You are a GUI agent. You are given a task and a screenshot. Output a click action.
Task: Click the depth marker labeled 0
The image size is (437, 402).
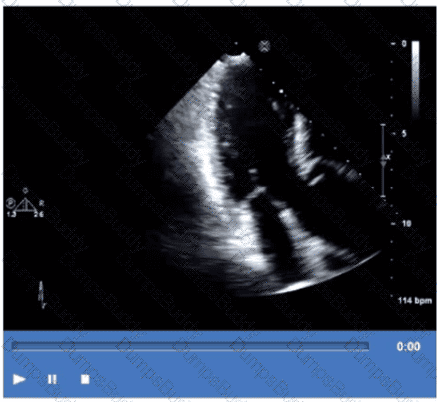coord(404,44)
